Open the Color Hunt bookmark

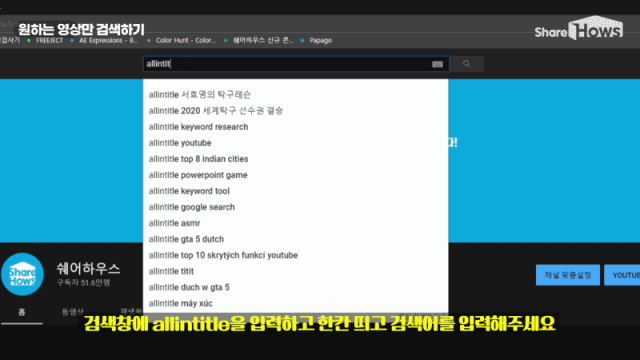[x=181, y=40]
